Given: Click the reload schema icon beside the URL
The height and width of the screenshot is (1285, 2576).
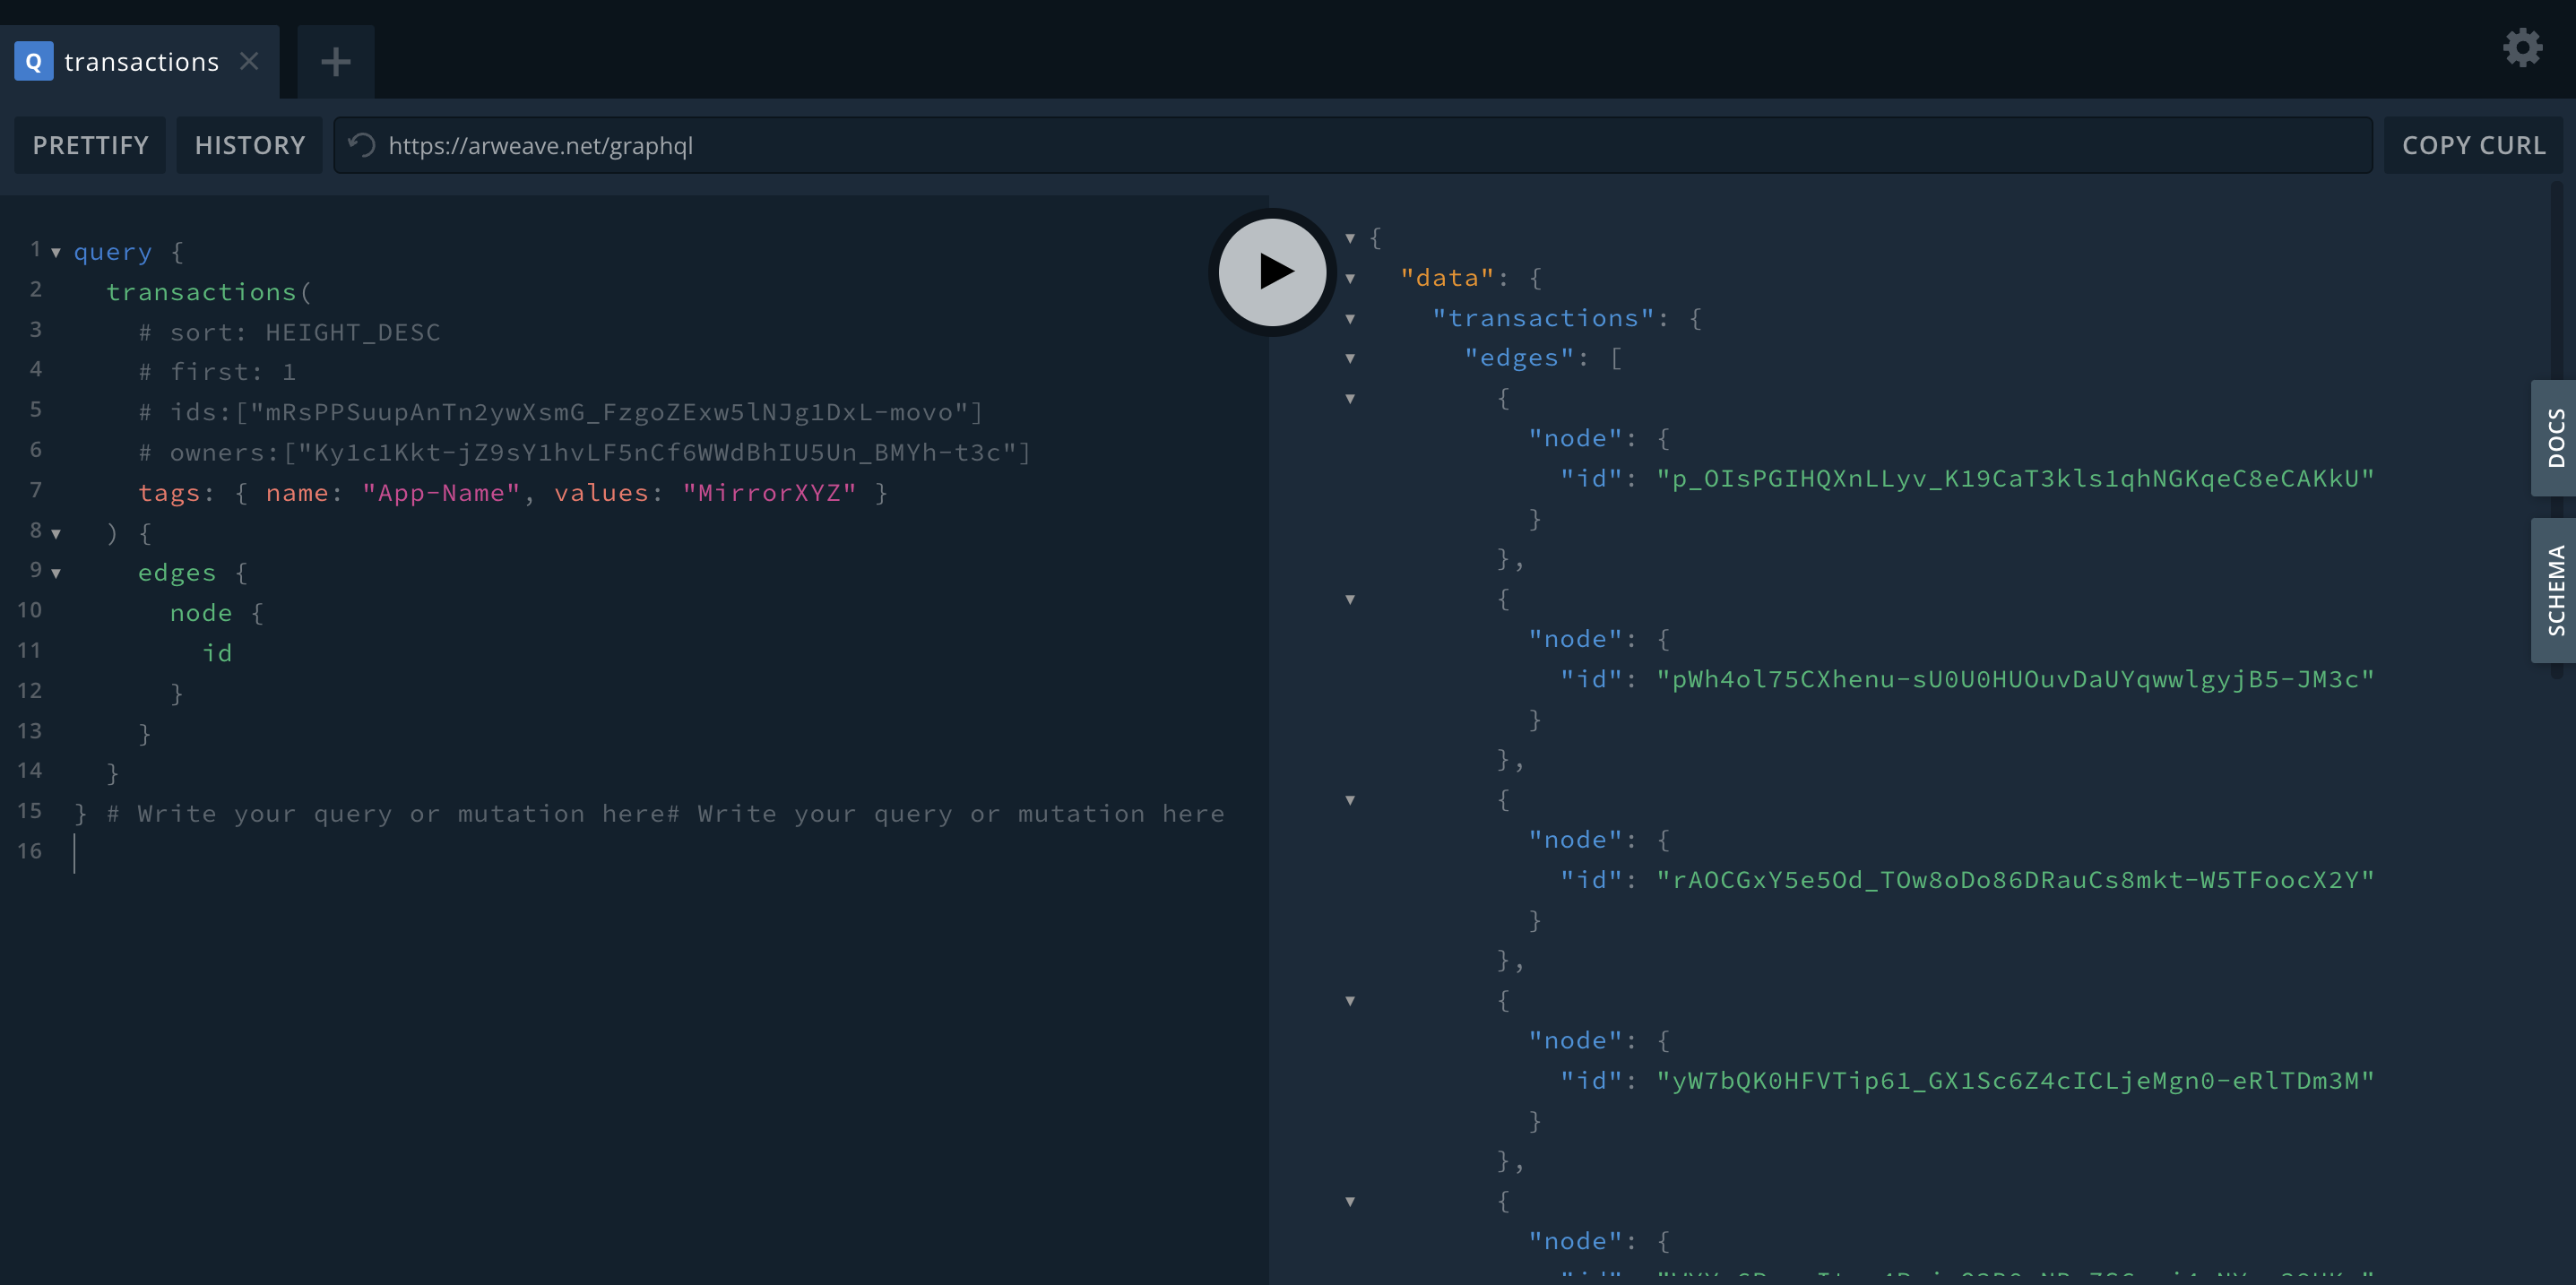Looking at the screenshot, I should 361,145.
